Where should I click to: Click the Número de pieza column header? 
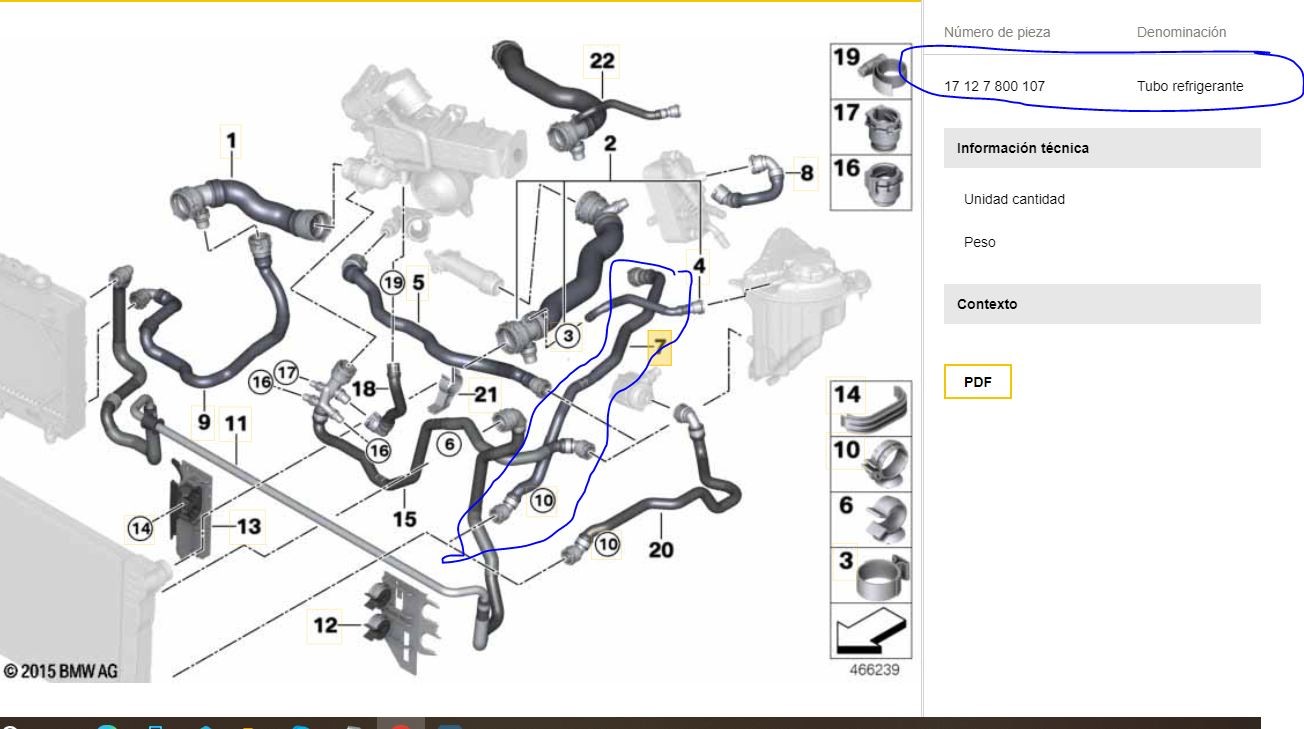(x=997, y=32)
